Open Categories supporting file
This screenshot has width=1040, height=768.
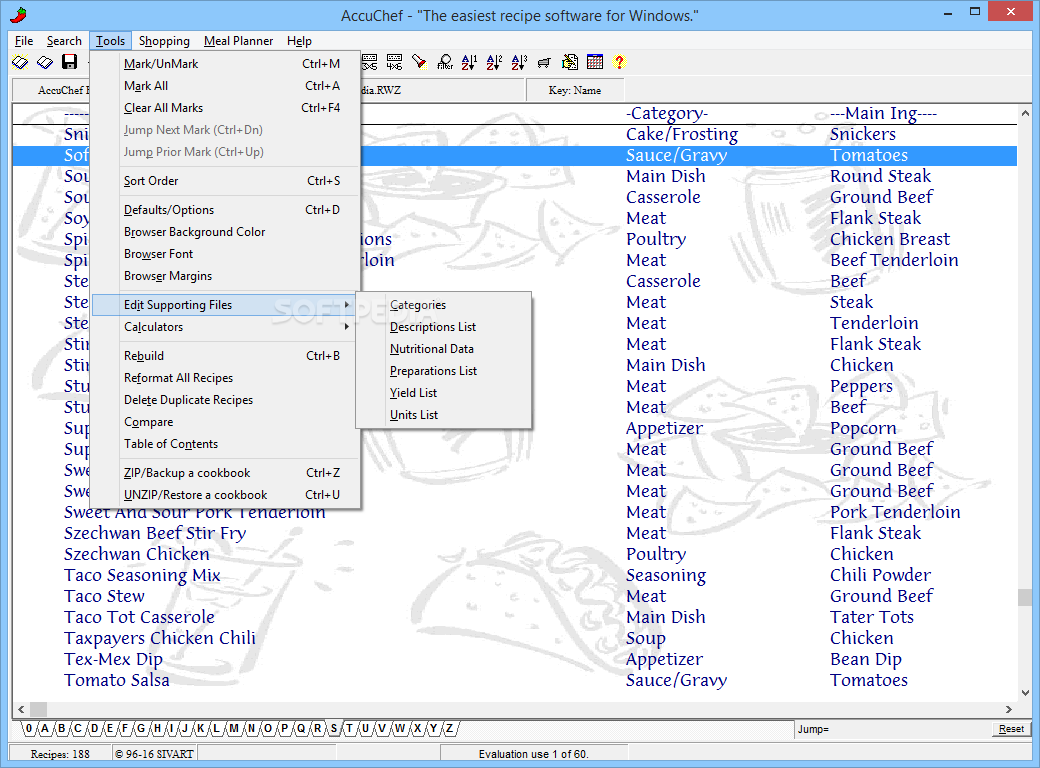click(444, 304)
